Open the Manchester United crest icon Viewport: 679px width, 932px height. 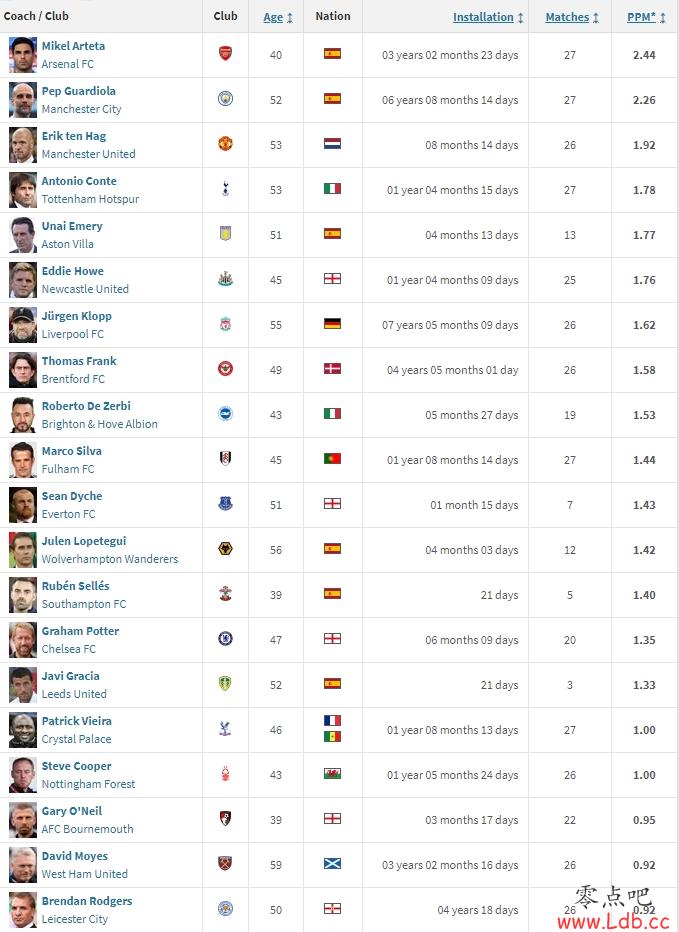click(x=225, y=144)
